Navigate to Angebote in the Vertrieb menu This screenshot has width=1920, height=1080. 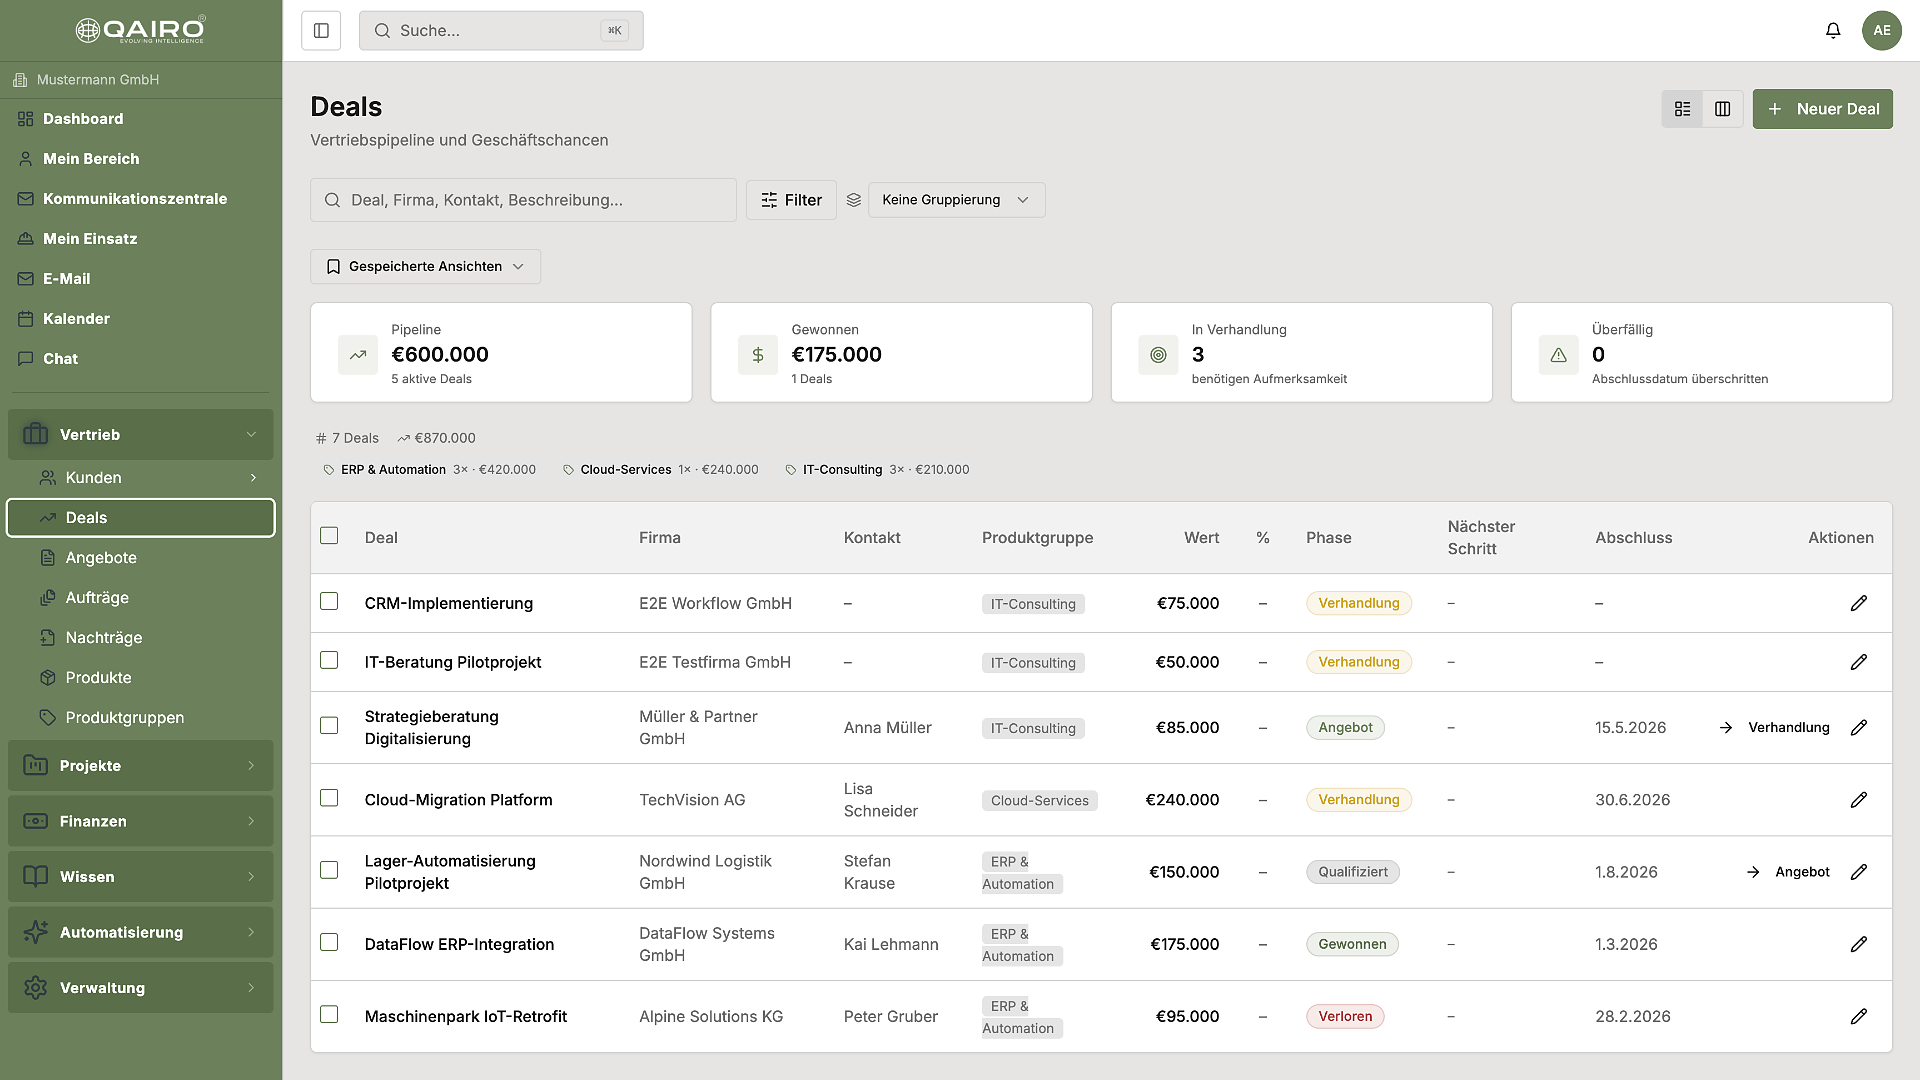(x=102, y=557)
